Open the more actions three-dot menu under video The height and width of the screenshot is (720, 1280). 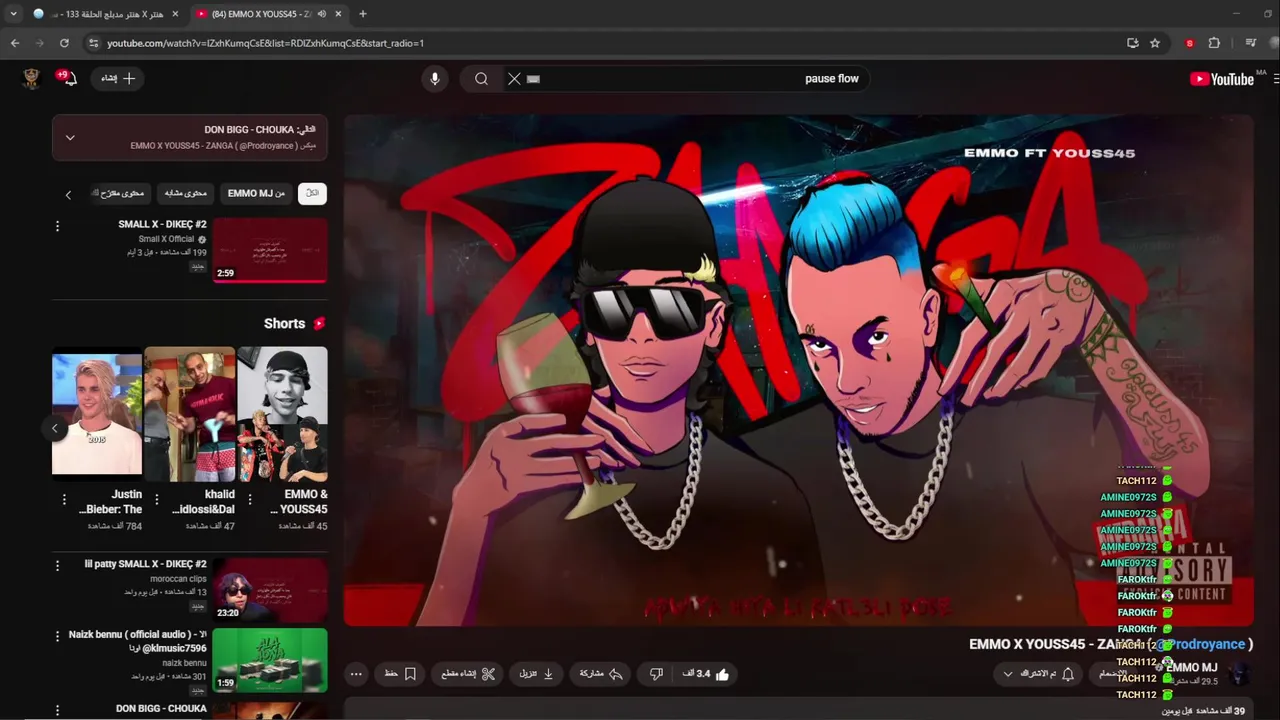pos(356,674)
